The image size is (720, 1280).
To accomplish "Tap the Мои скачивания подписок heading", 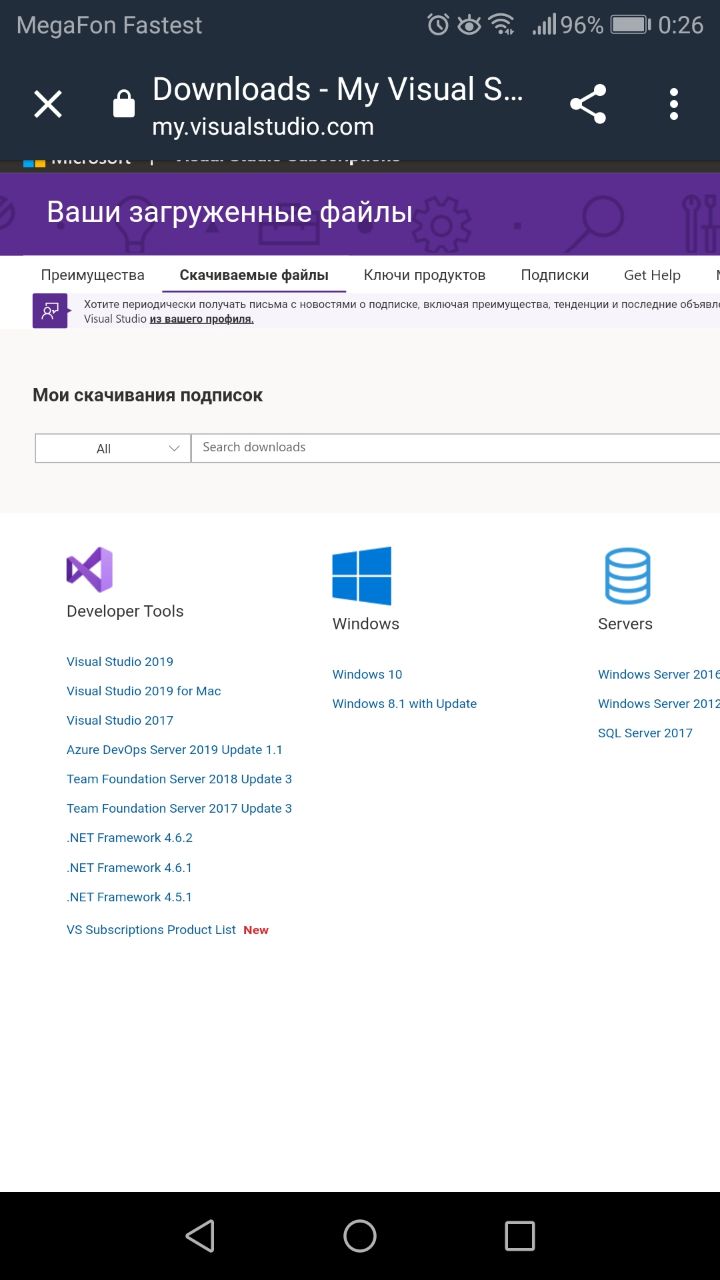I will (148, 395).
